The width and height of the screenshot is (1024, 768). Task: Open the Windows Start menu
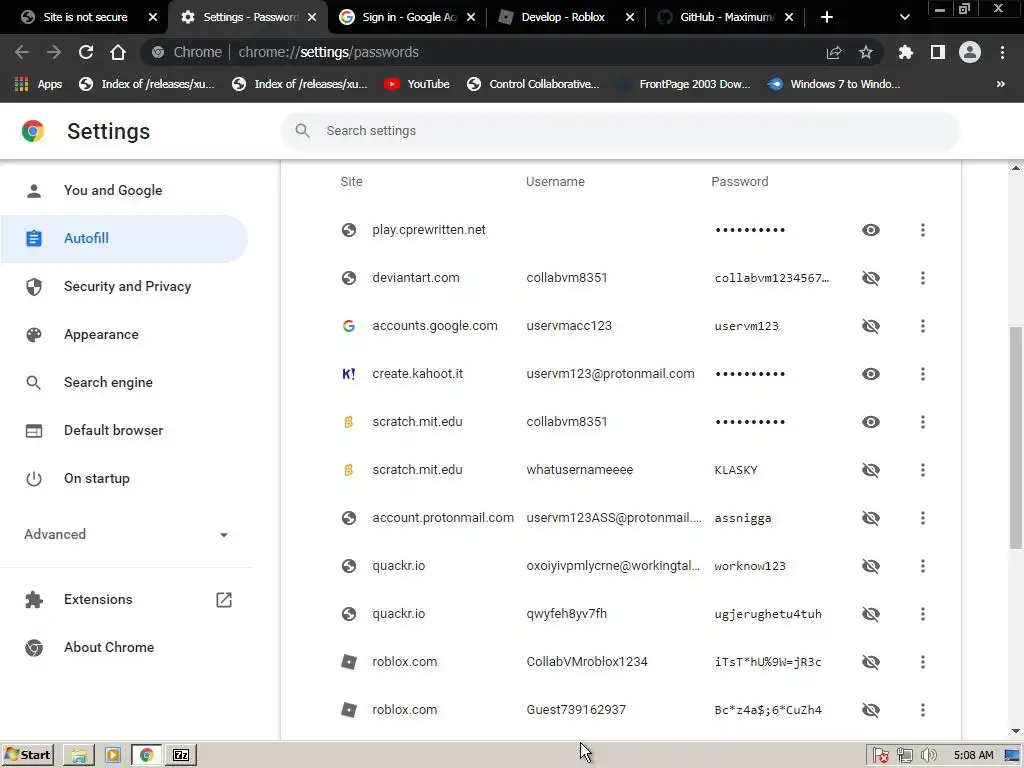click(x=27, y=755)
